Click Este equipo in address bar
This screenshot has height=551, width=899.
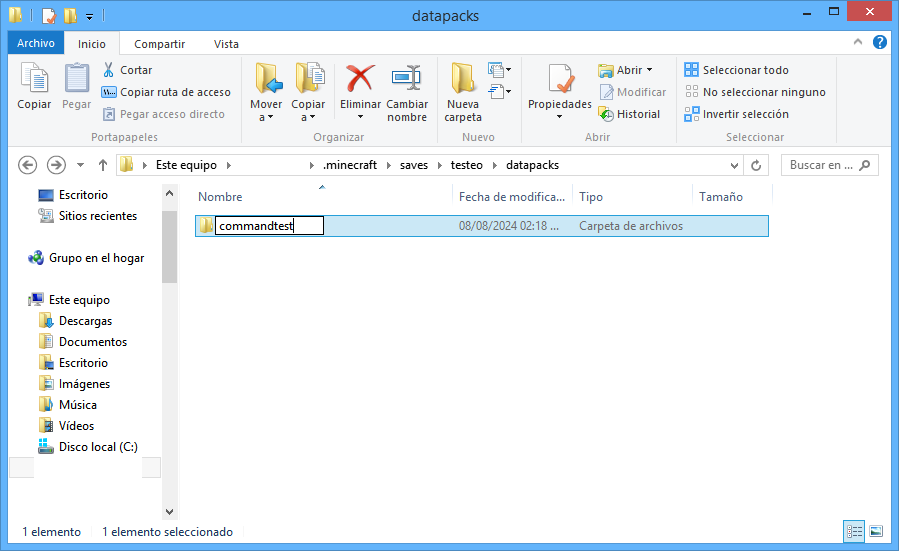(186, 165)
